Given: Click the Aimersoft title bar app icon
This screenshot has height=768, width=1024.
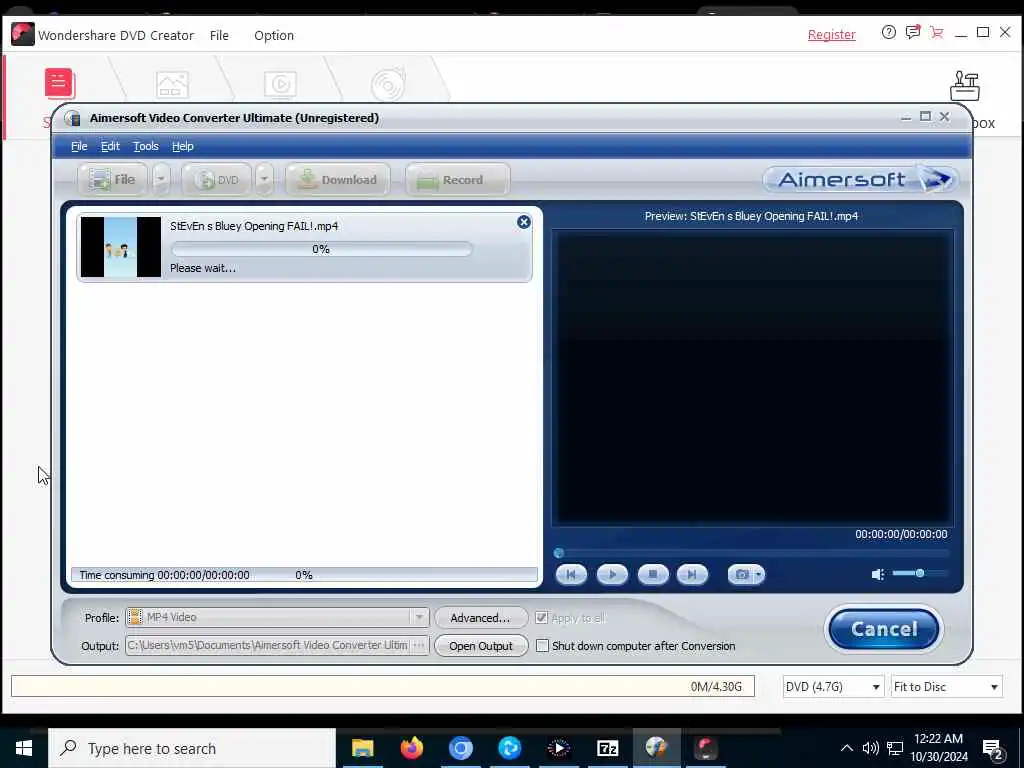Looking at the screenshot, I should click(x=72, y=118).
